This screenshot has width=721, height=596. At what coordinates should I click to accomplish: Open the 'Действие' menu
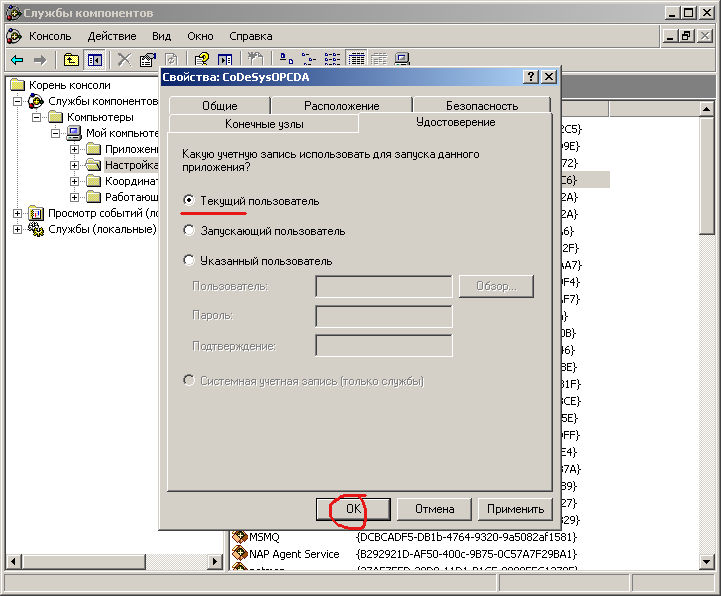(x=112, y=36)
